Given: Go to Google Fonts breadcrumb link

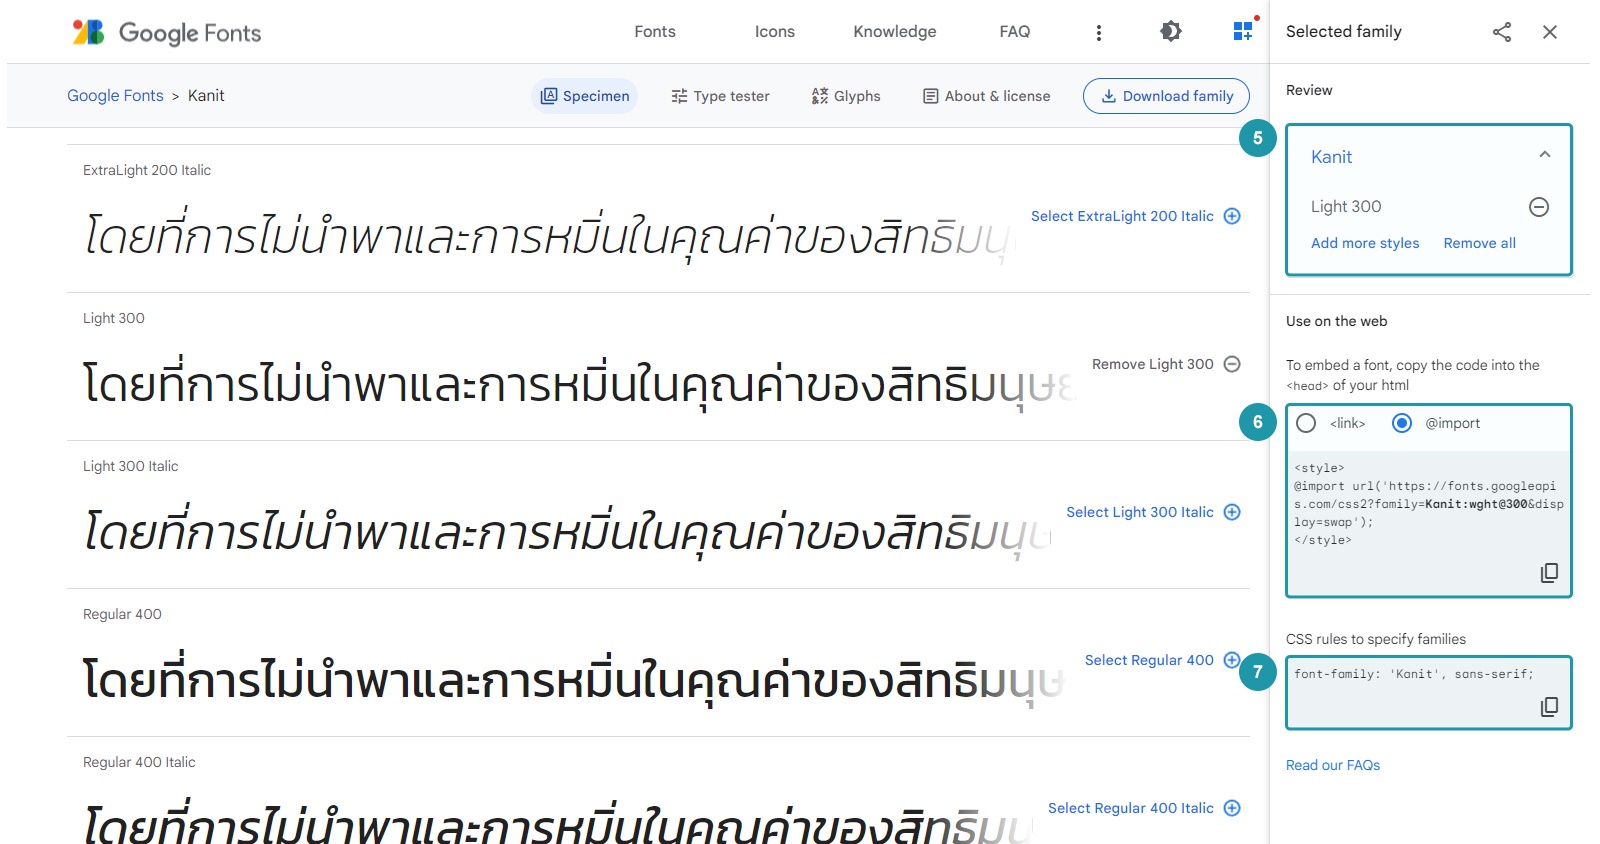Looking at the screenshot, I should point(115,96).
